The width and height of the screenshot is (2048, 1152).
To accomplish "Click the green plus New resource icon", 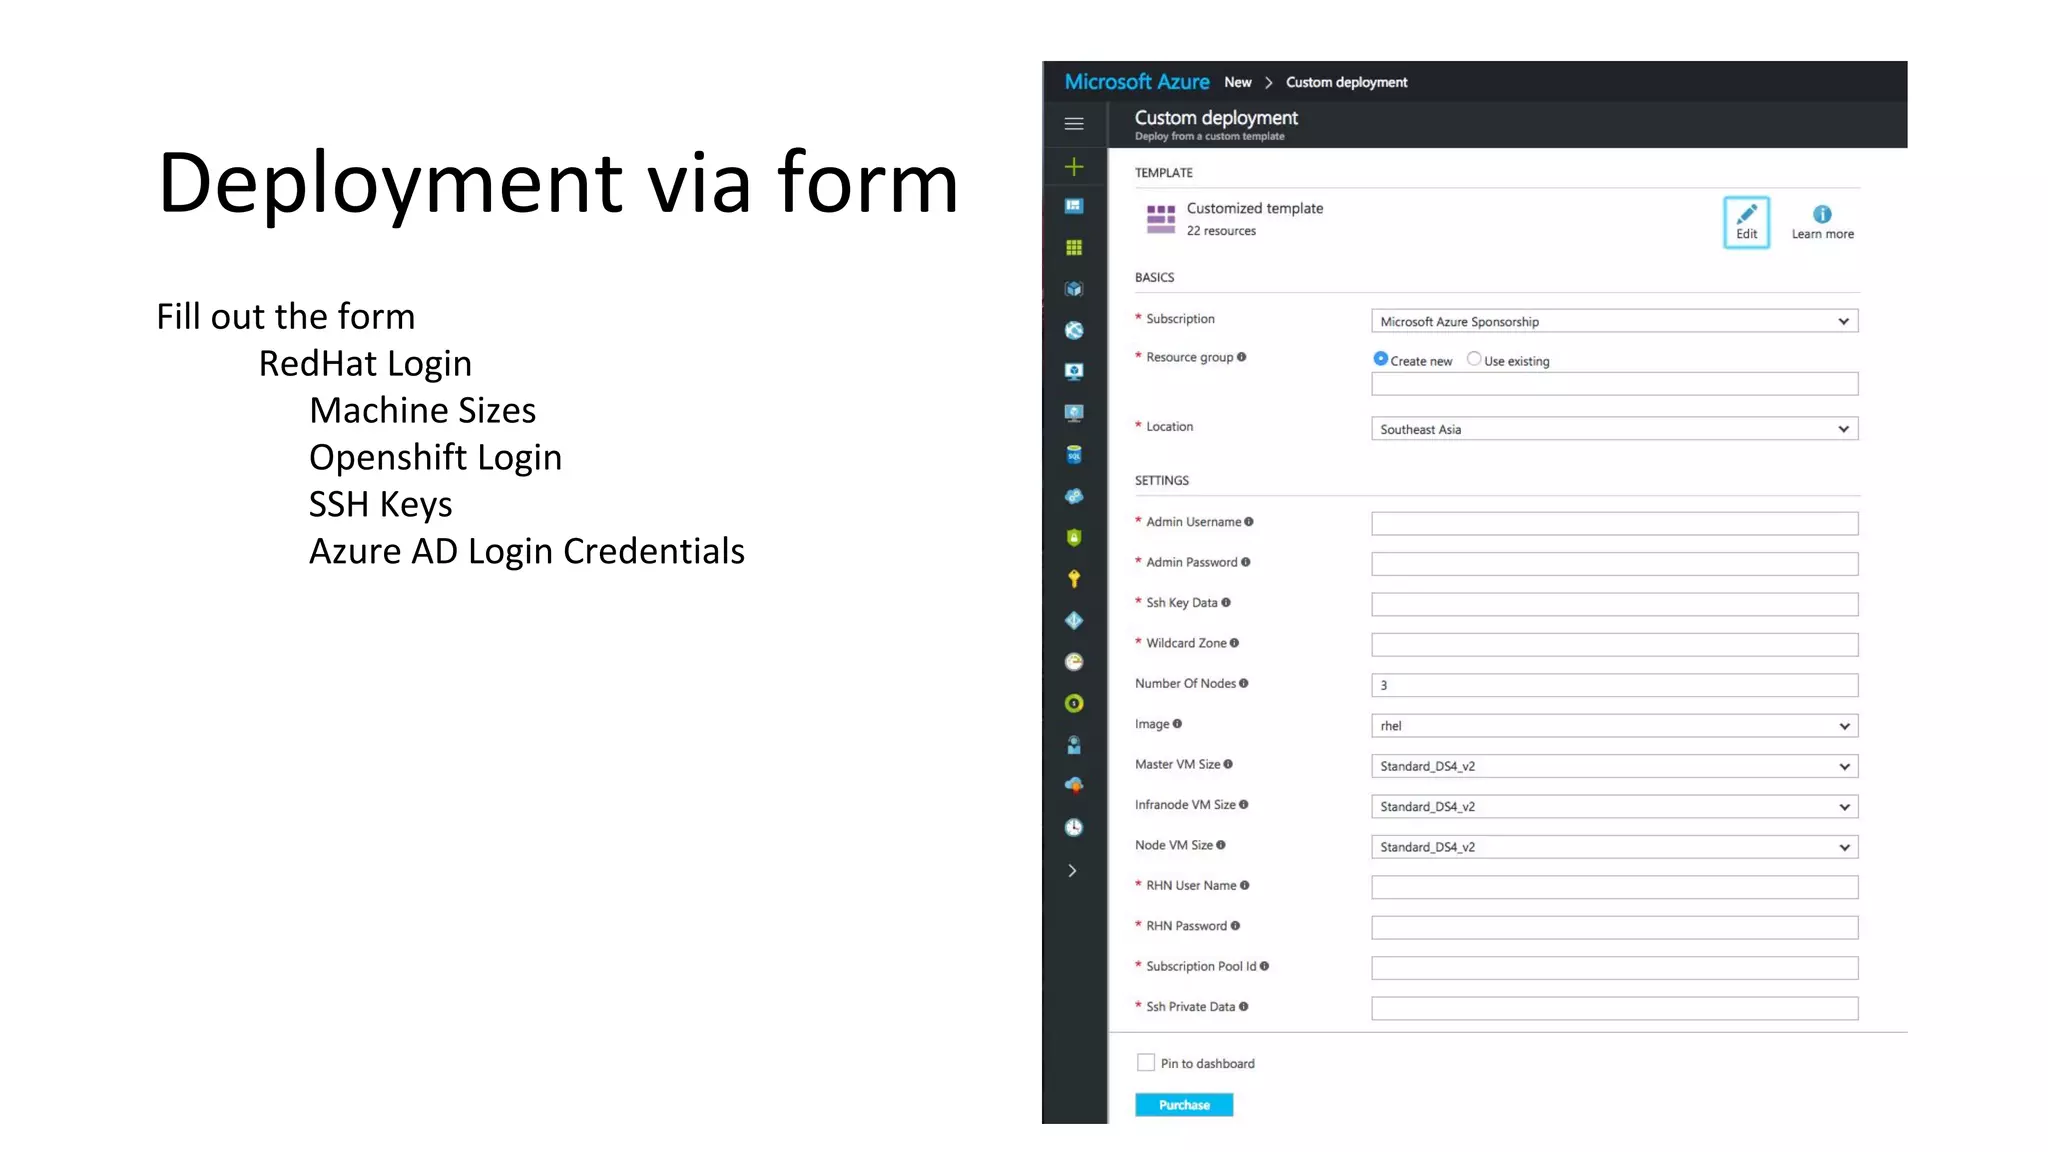I will pyautogui.click(x=1074, y=166).
